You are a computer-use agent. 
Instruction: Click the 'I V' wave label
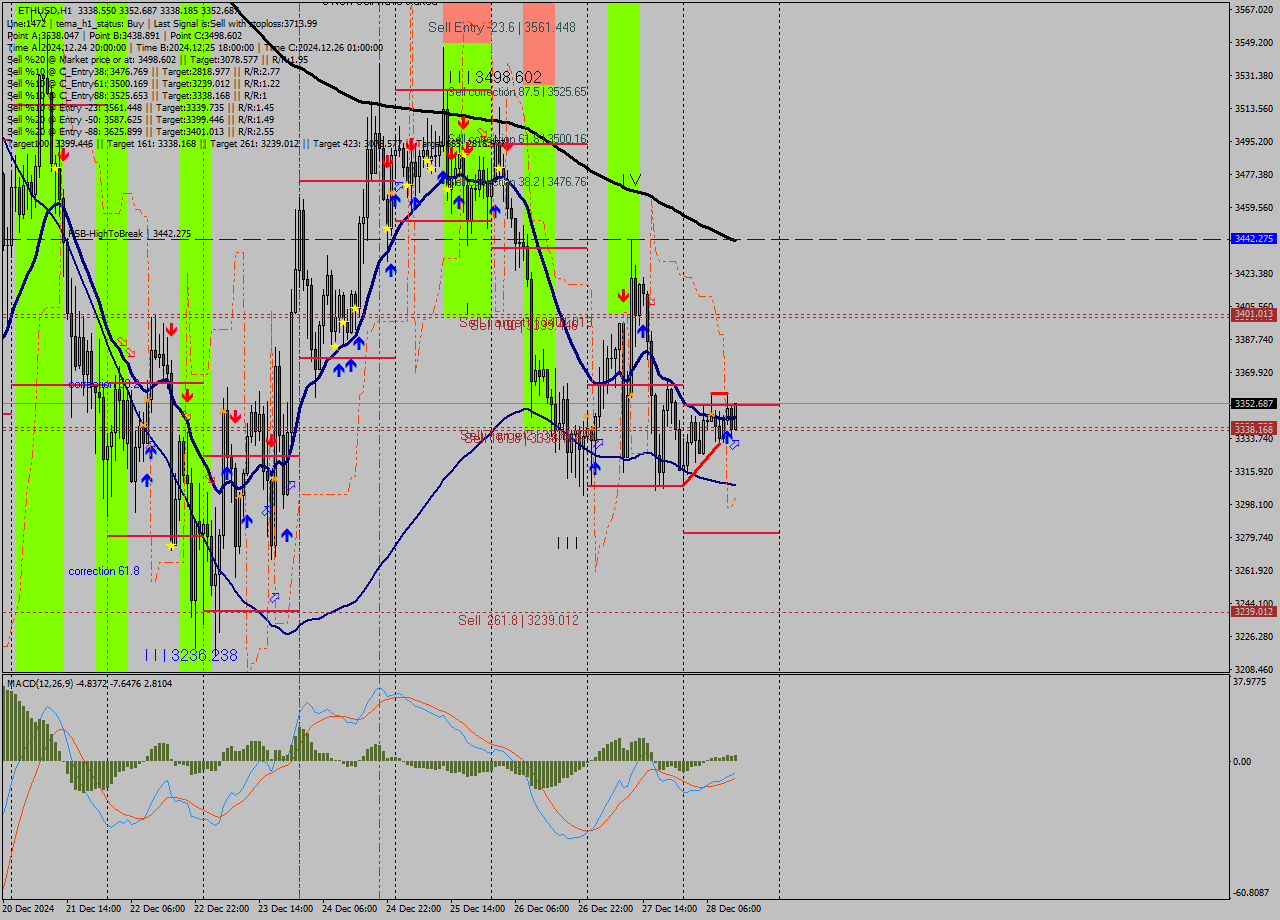coord(630,180)
